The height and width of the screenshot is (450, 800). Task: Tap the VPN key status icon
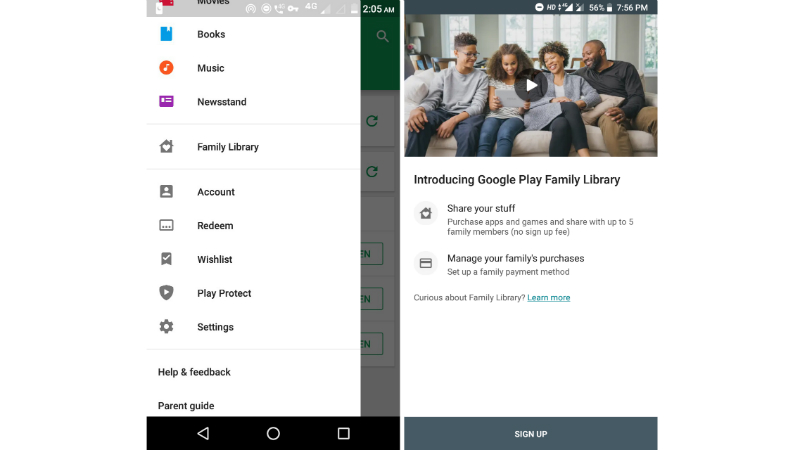(293, 8)
